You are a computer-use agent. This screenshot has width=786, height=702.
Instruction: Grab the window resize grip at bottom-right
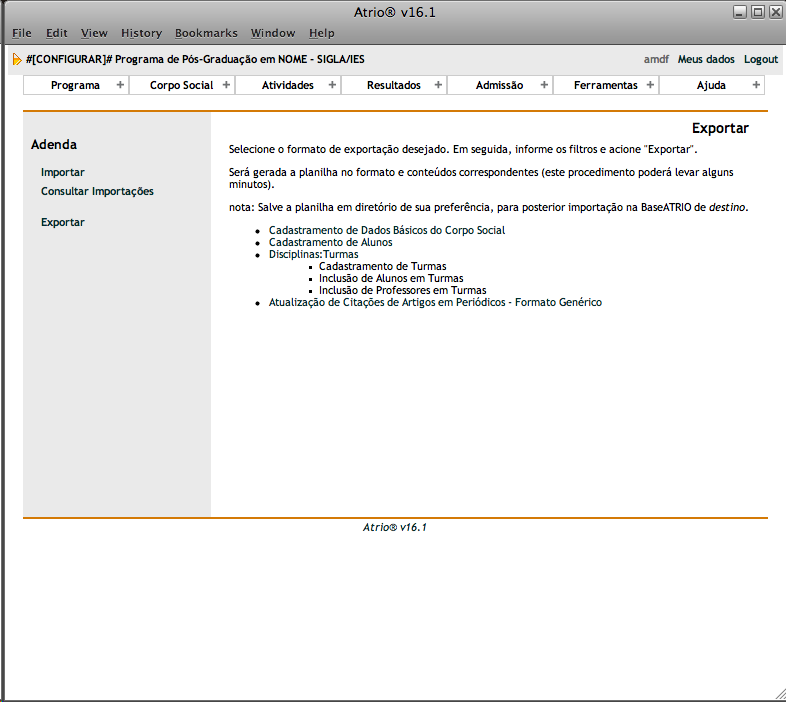779,694
